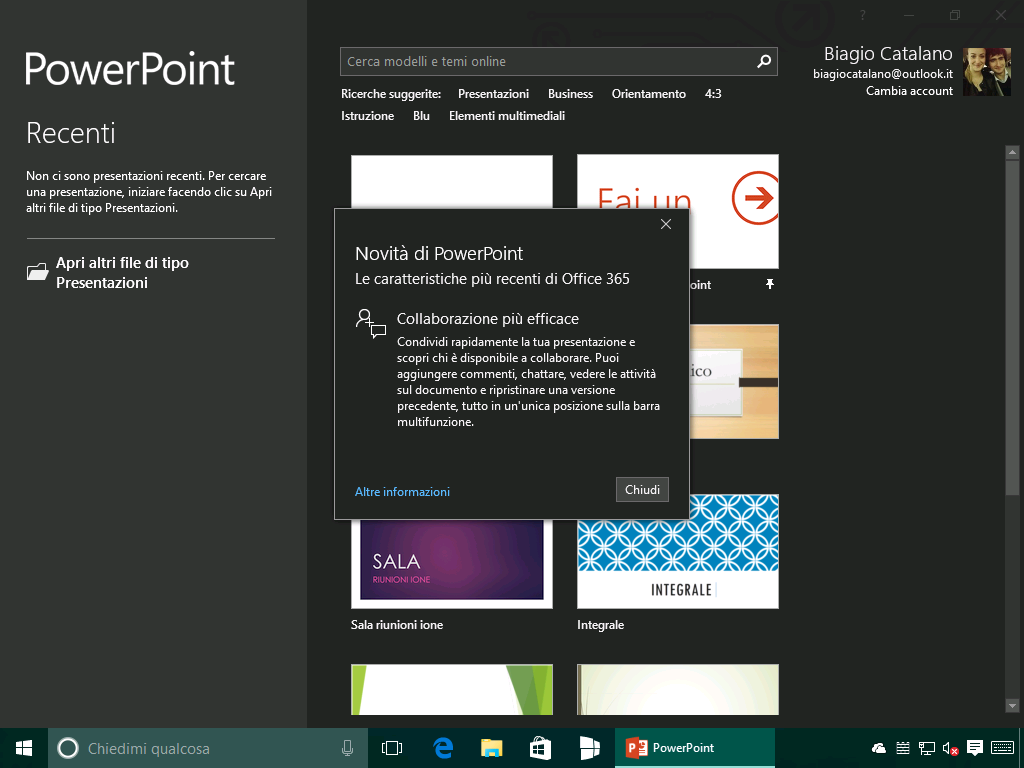Click the Chiudi button
The image size is (1024, 768).
pyautogui.click(x=642, y=490)
